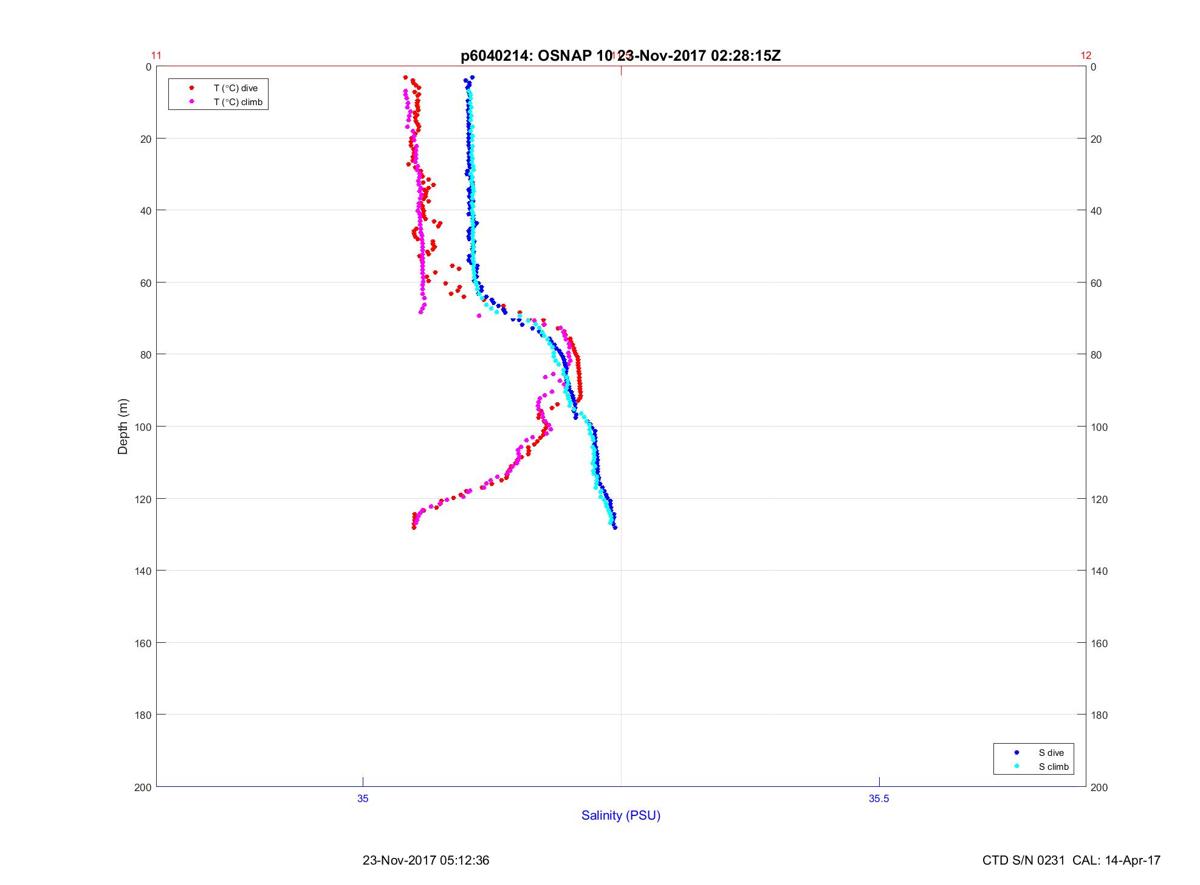Click the 200 tick label on the left depth axis

[x=142, y=787]
